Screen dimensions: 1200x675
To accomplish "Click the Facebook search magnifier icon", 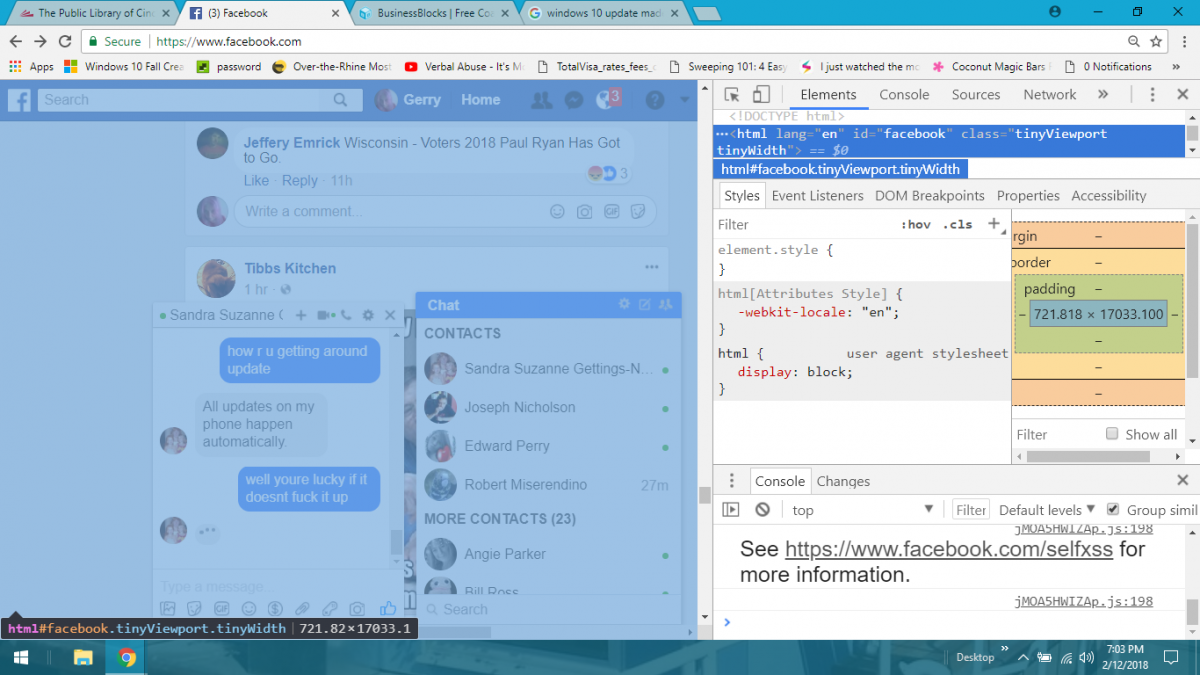I will 340,100.
